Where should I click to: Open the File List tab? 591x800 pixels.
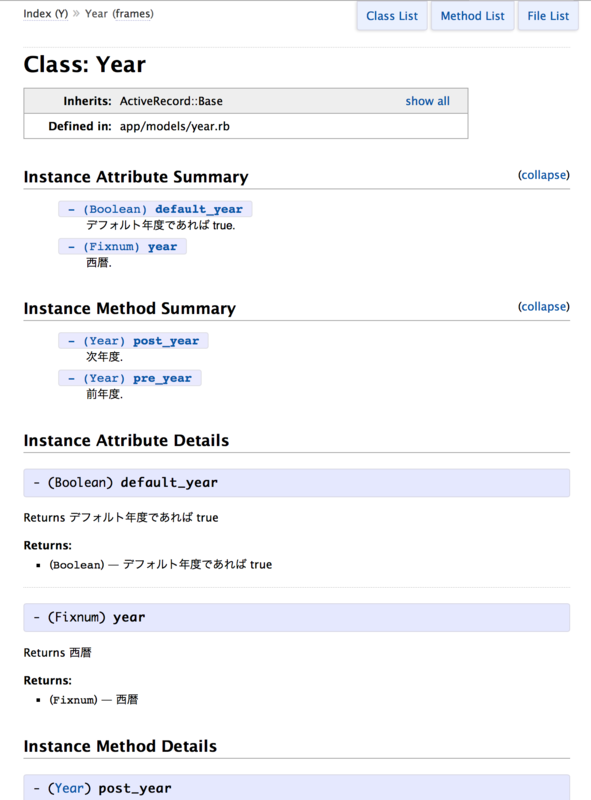548,16
